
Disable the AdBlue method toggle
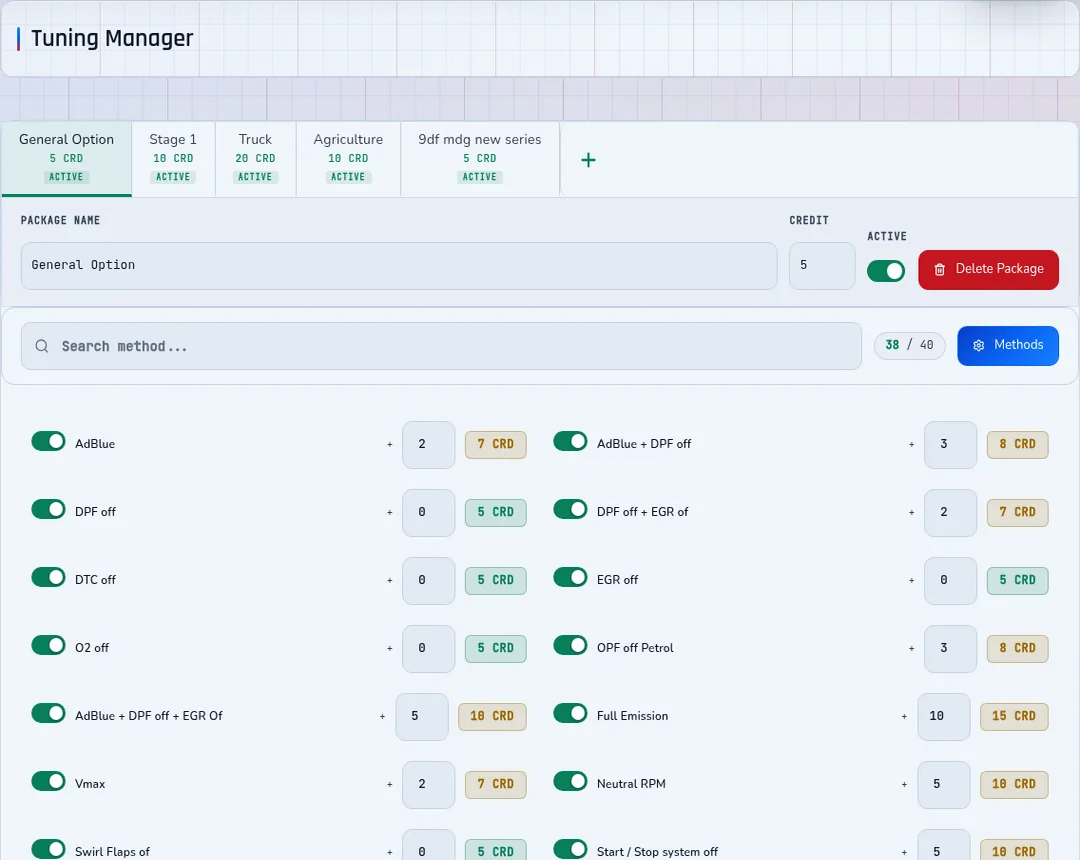point(48,441)
